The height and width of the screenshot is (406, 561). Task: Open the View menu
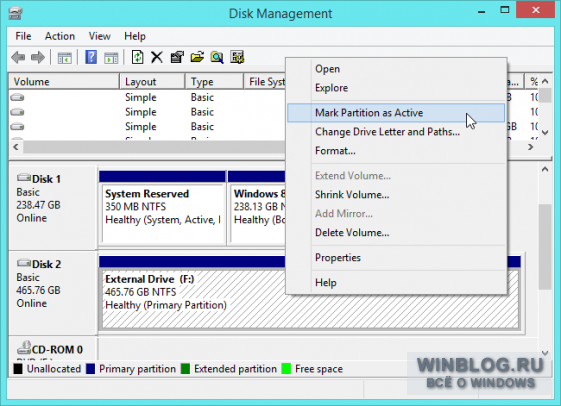coord(99,36)
